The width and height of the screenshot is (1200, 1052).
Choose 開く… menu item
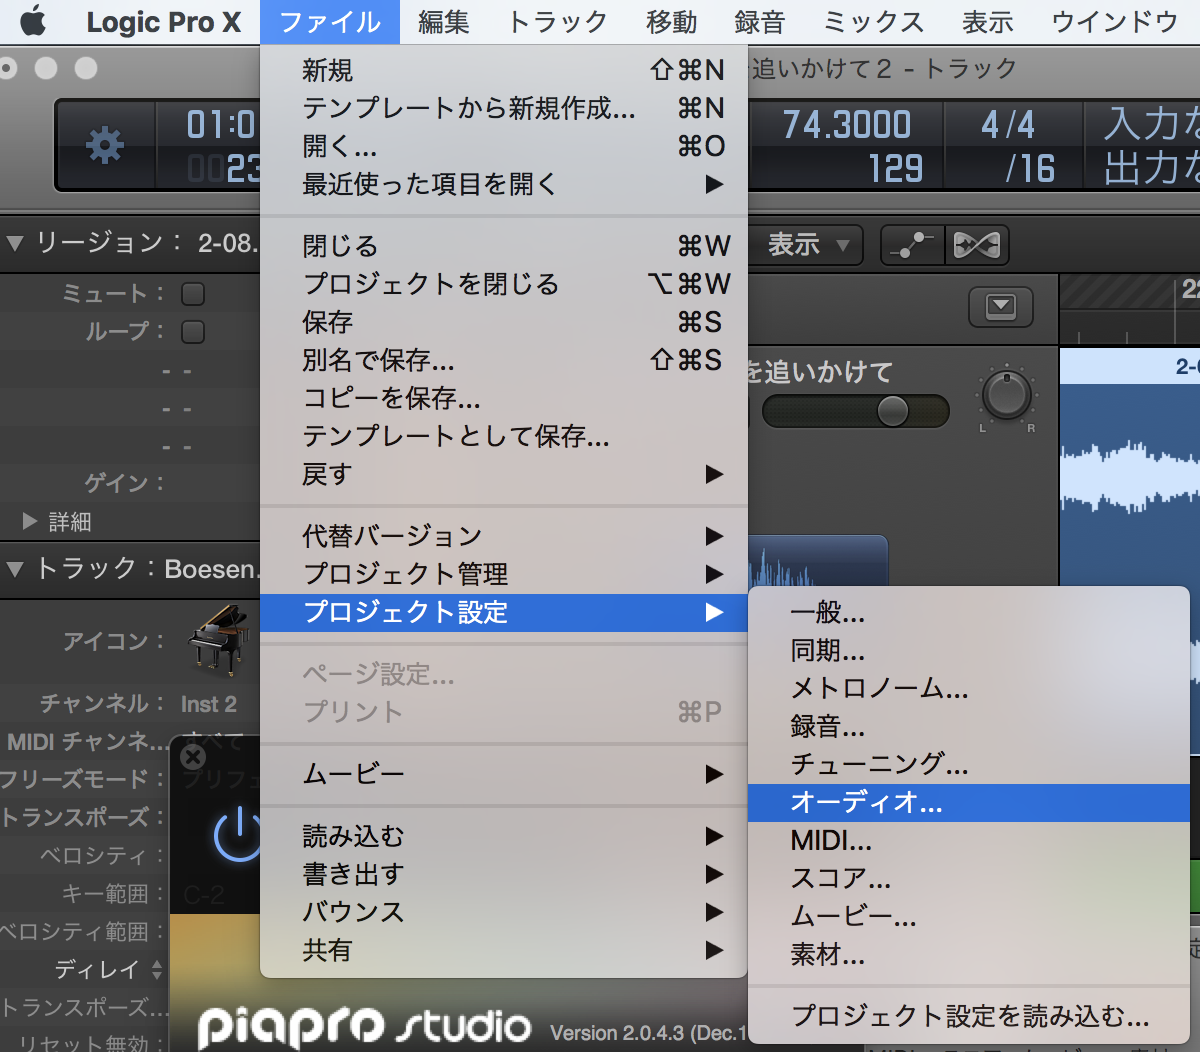coord(504,146)
